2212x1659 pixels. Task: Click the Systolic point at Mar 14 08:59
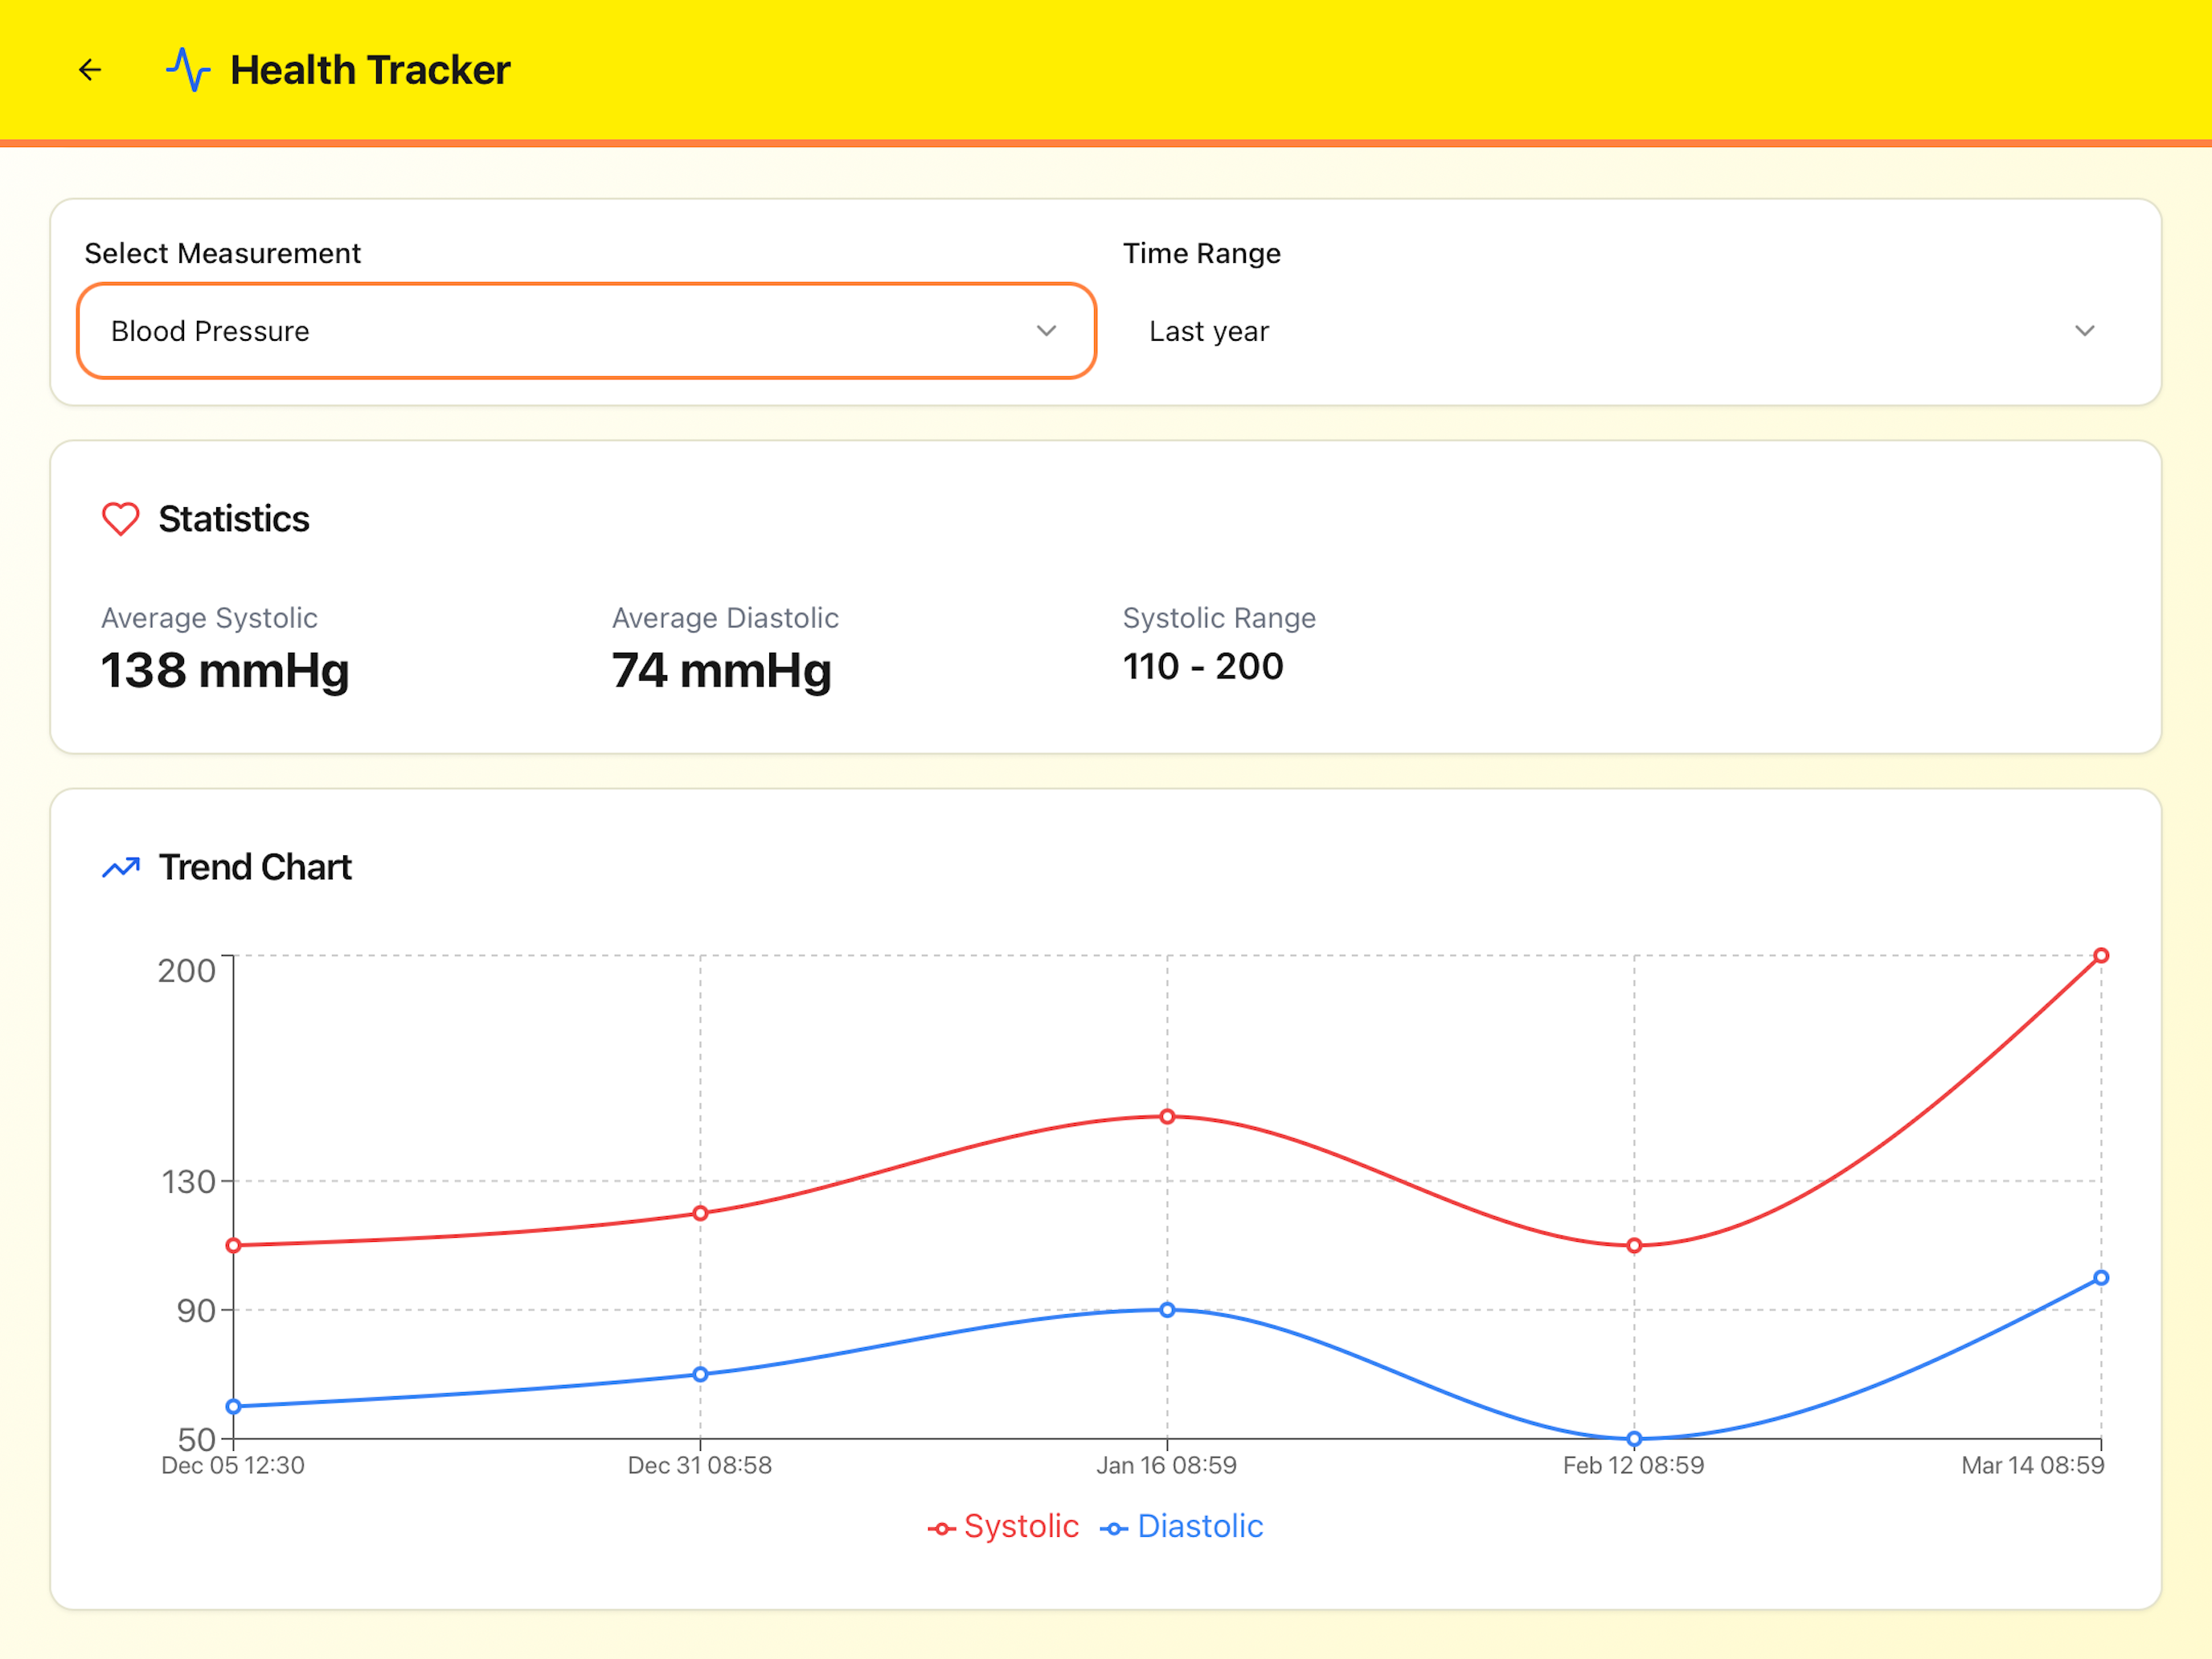coord(2101,955)
